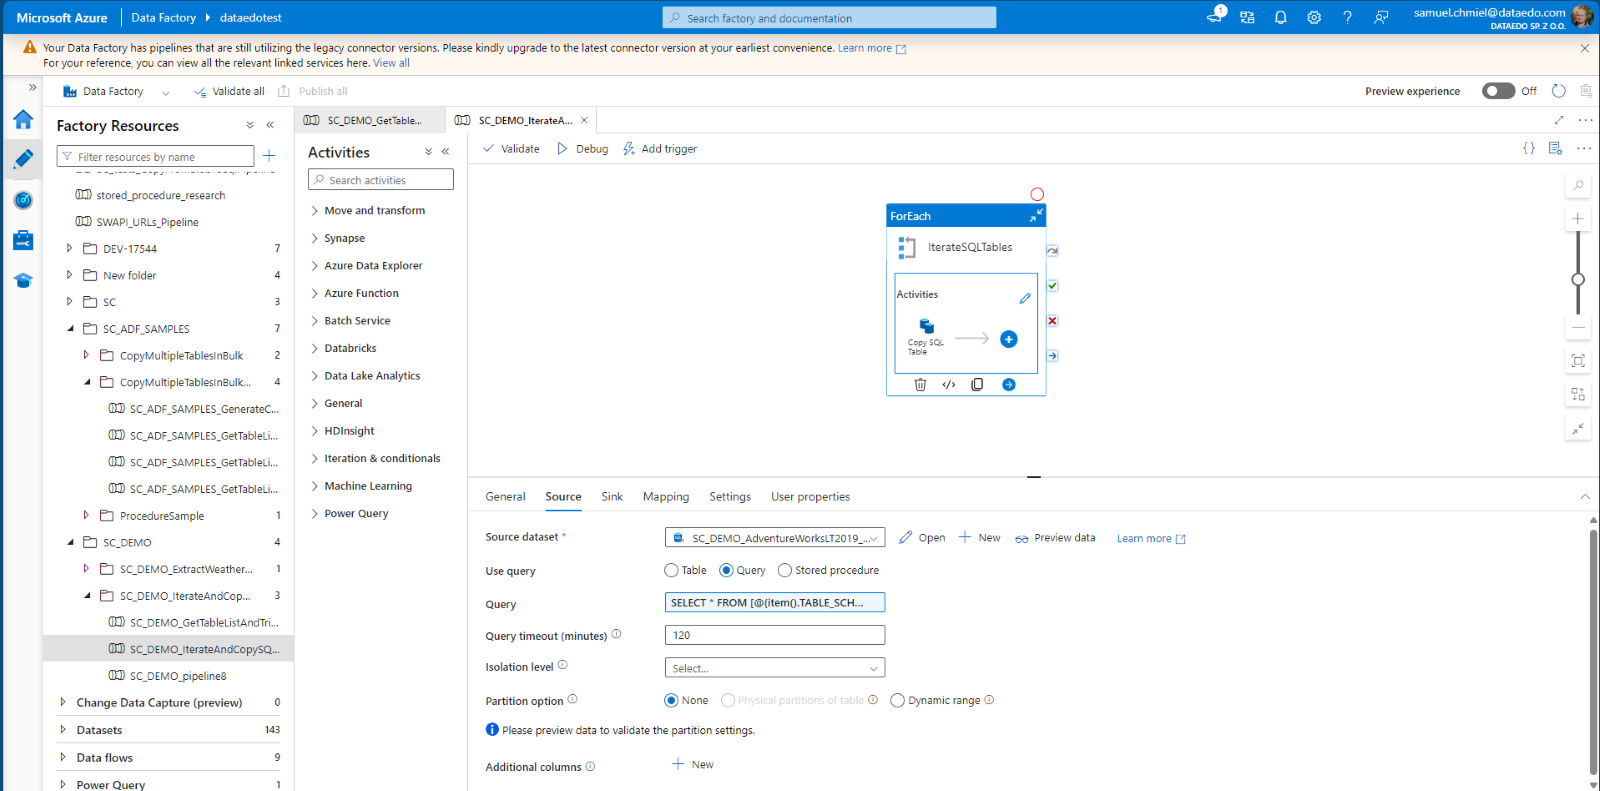Switch to Mapping tab
This screenshot has width=1600, height=791.
pyautogui.click(x=666, y=497)
